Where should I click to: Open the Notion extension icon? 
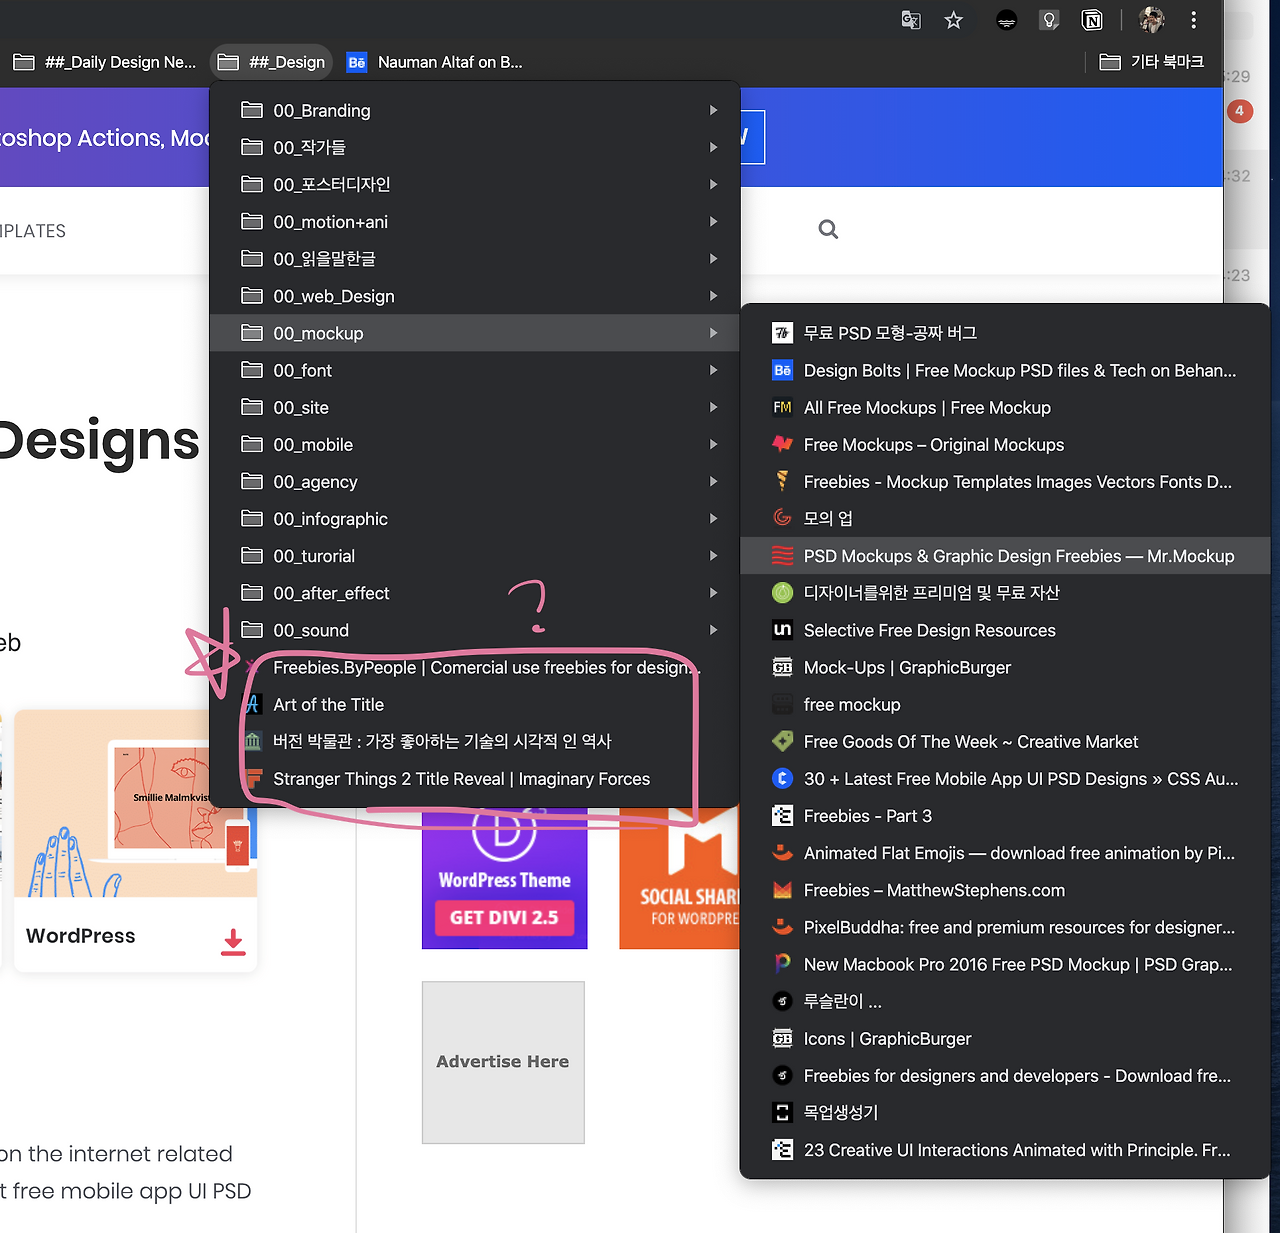(1092, 21)
